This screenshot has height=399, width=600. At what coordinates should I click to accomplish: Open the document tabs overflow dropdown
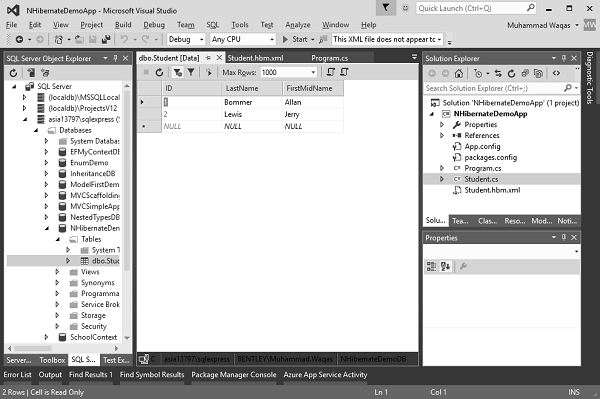click(x=414, y=57)
